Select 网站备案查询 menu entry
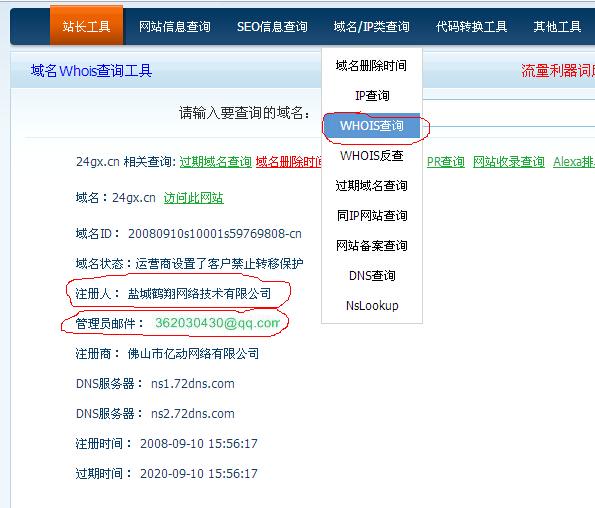This screenshot has width=595, height=508. click(371, 245)
